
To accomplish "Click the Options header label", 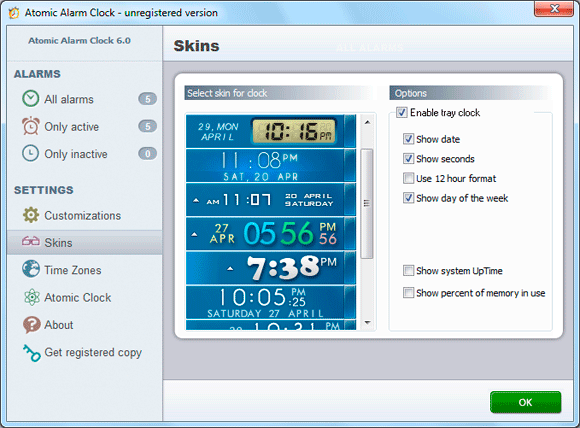I will (411, 93).
